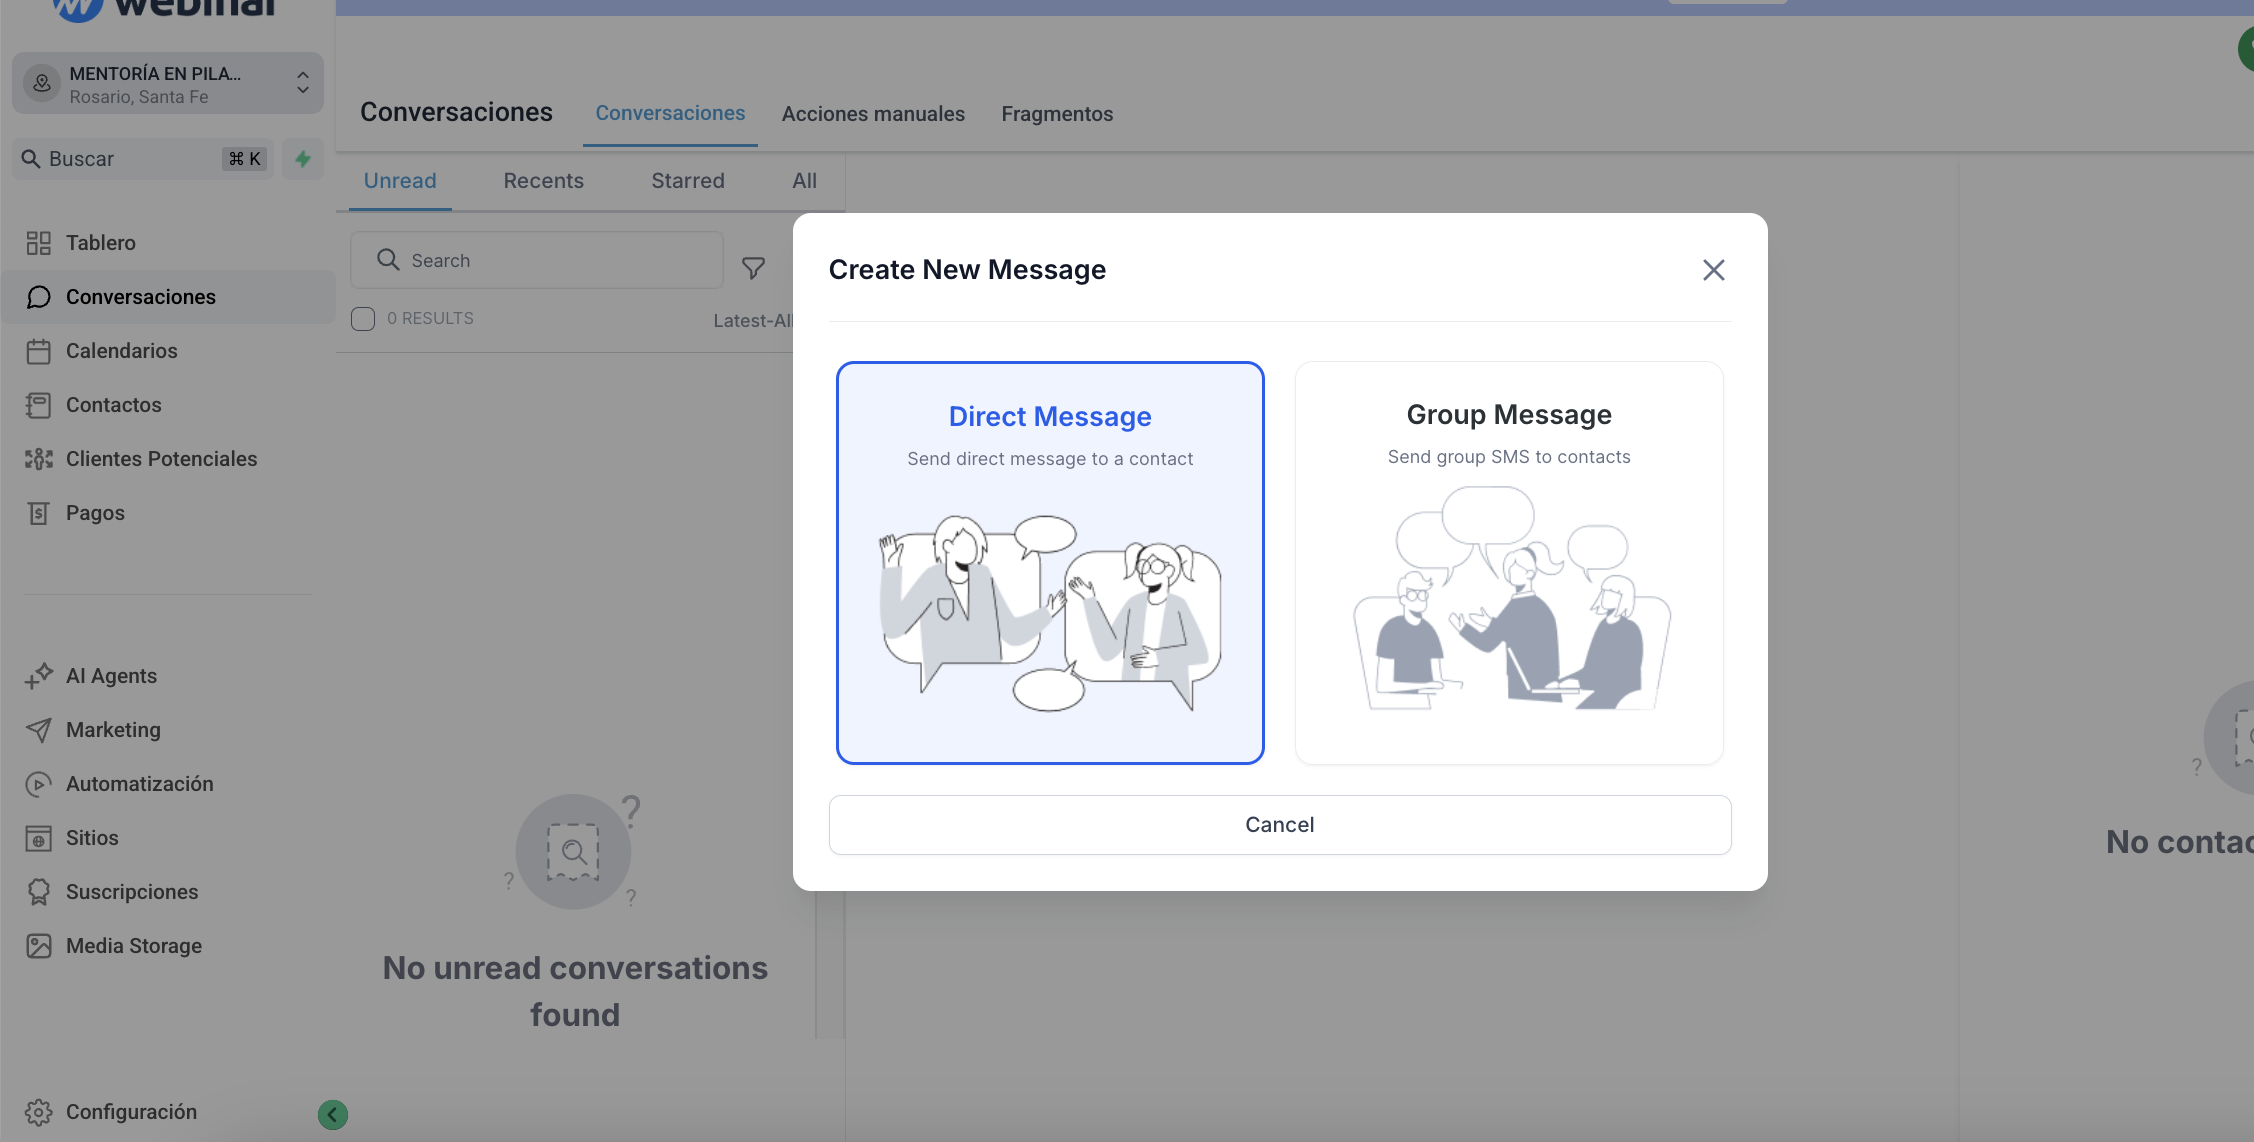Image resolution: width=2254 pixels, height=1142 pixels.
Task: Go to Marketing paper-plane item
Action: point(113,730)
